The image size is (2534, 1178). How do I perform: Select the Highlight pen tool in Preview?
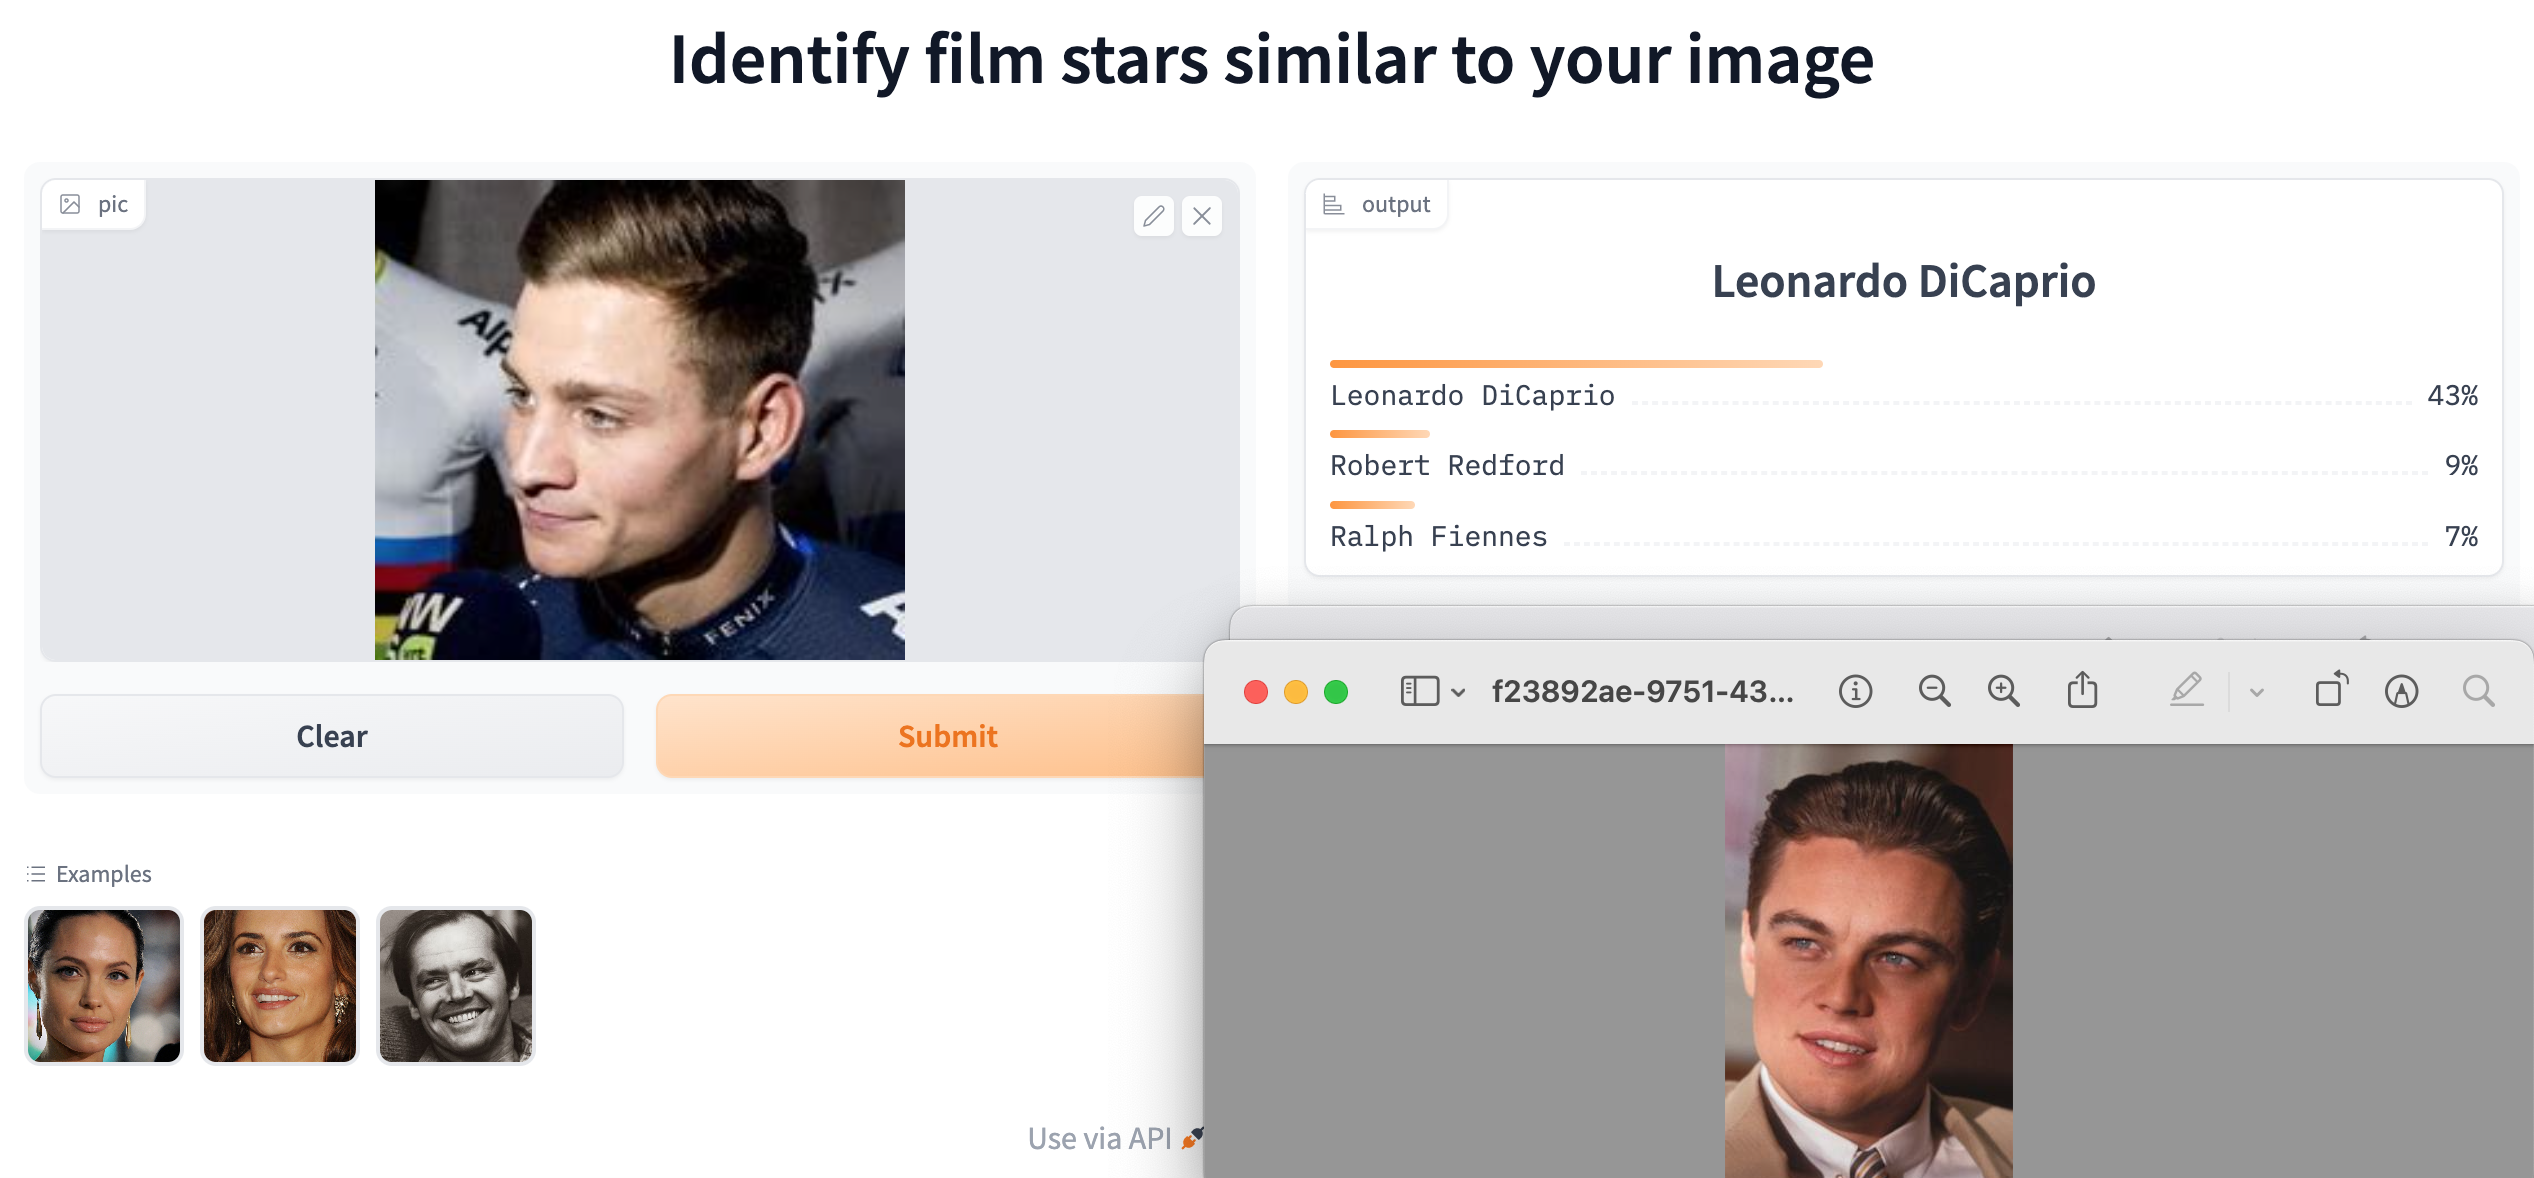2187,691
